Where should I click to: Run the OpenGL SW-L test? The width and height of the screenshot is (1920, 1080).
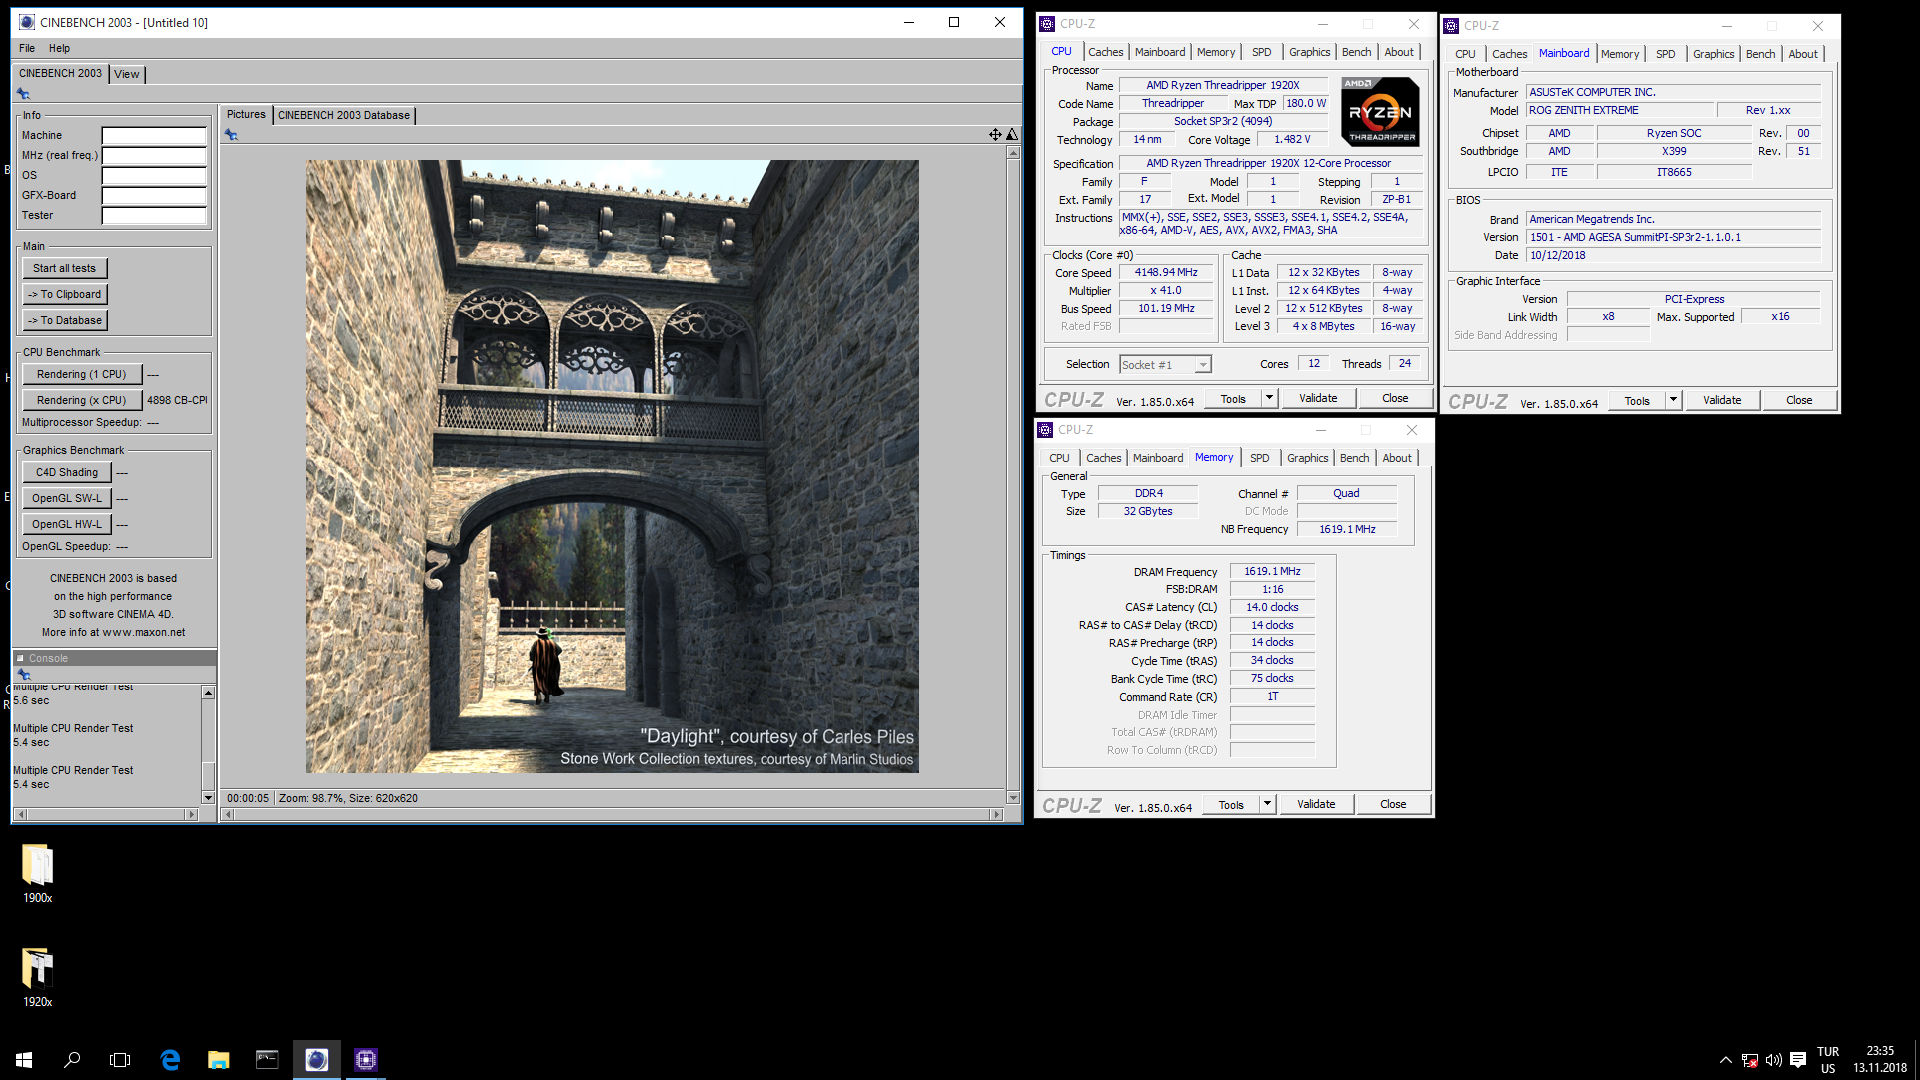pos(67,498)
